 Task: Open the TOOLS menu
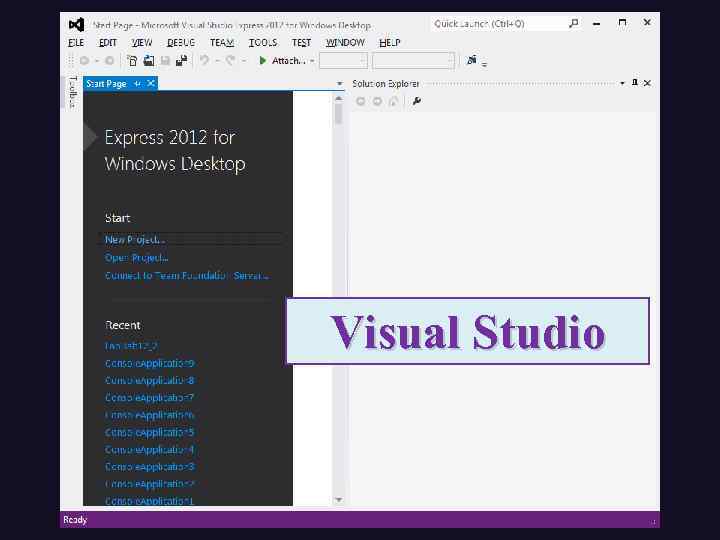(263, 43)
